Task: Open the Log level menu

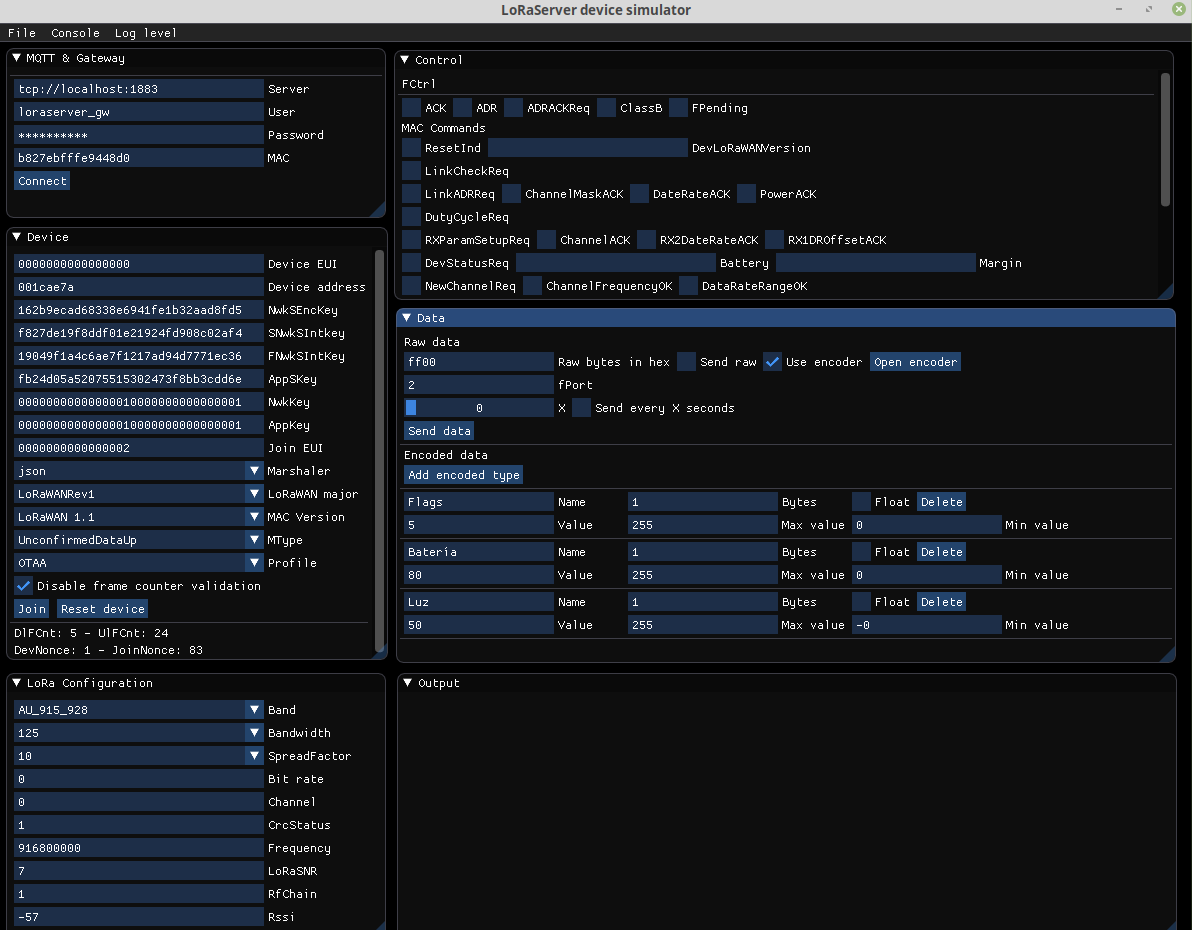Action: click(x=145, y=33)
